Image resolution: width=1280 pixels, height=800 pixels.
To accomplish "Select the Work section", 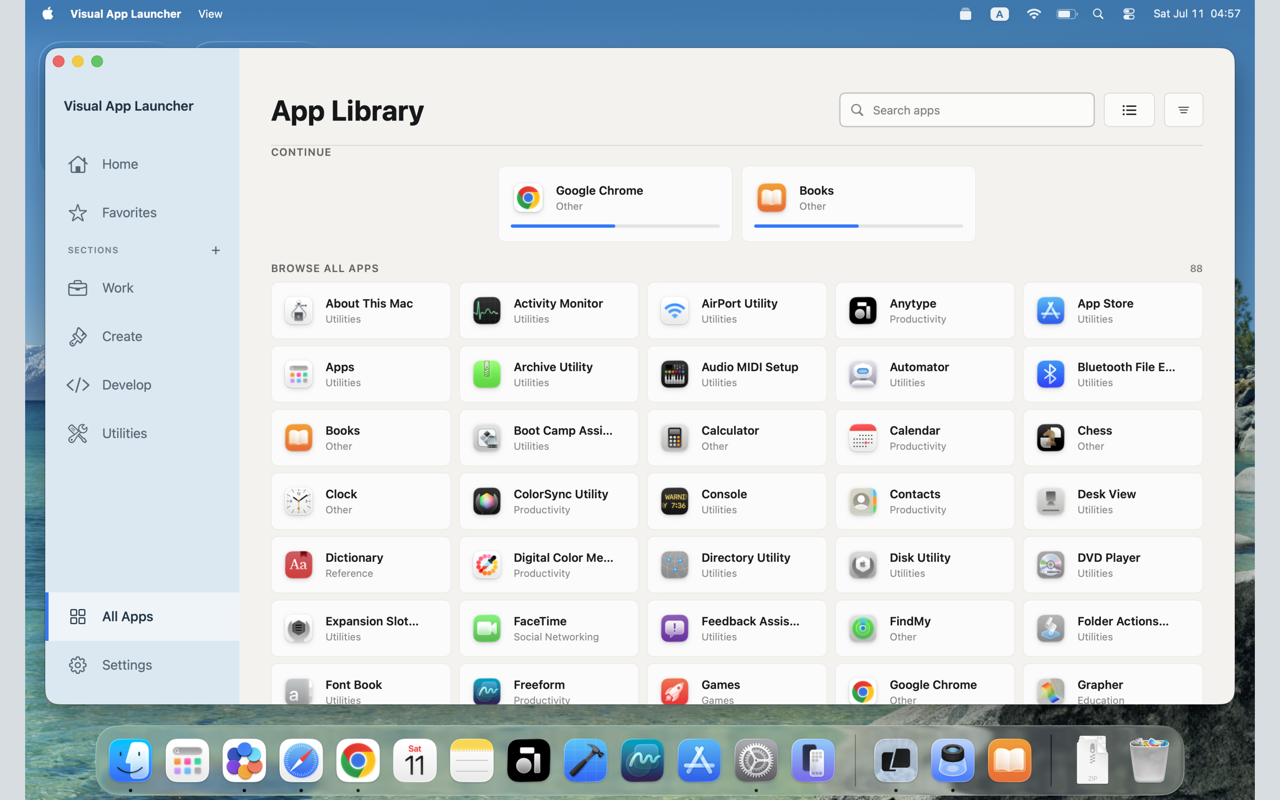I will click(142, 288).
